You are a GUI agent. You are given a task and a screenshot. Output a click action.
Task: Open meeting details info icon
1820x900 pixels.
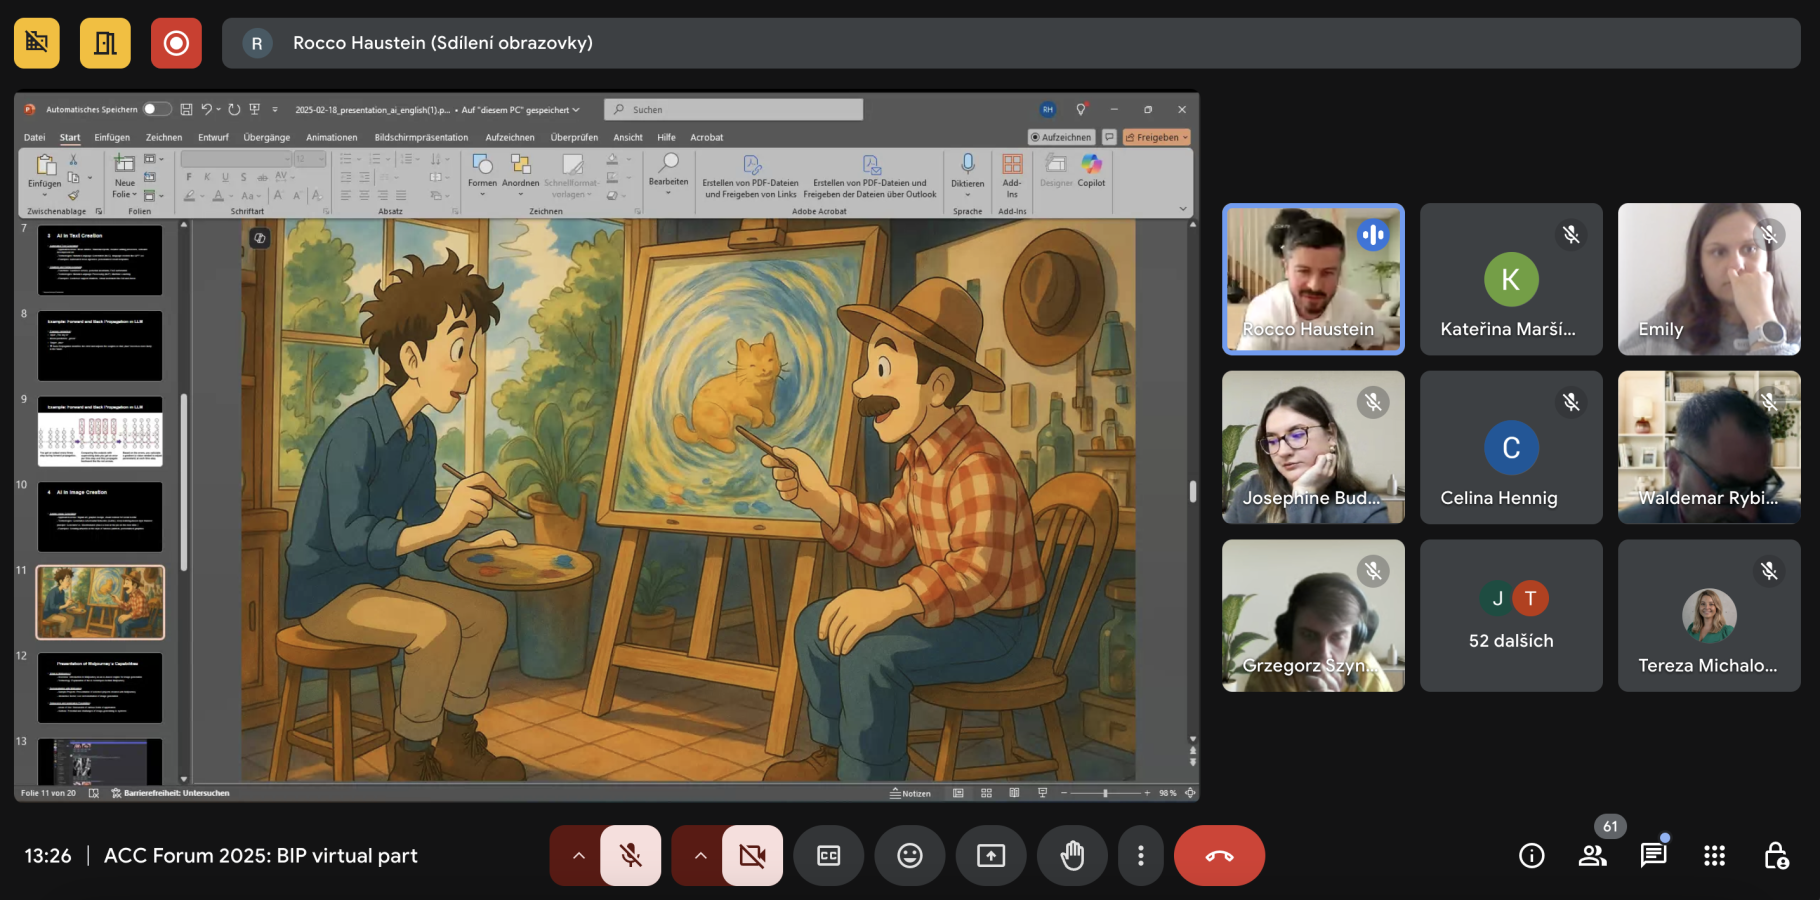click(x=1531, y=856)
